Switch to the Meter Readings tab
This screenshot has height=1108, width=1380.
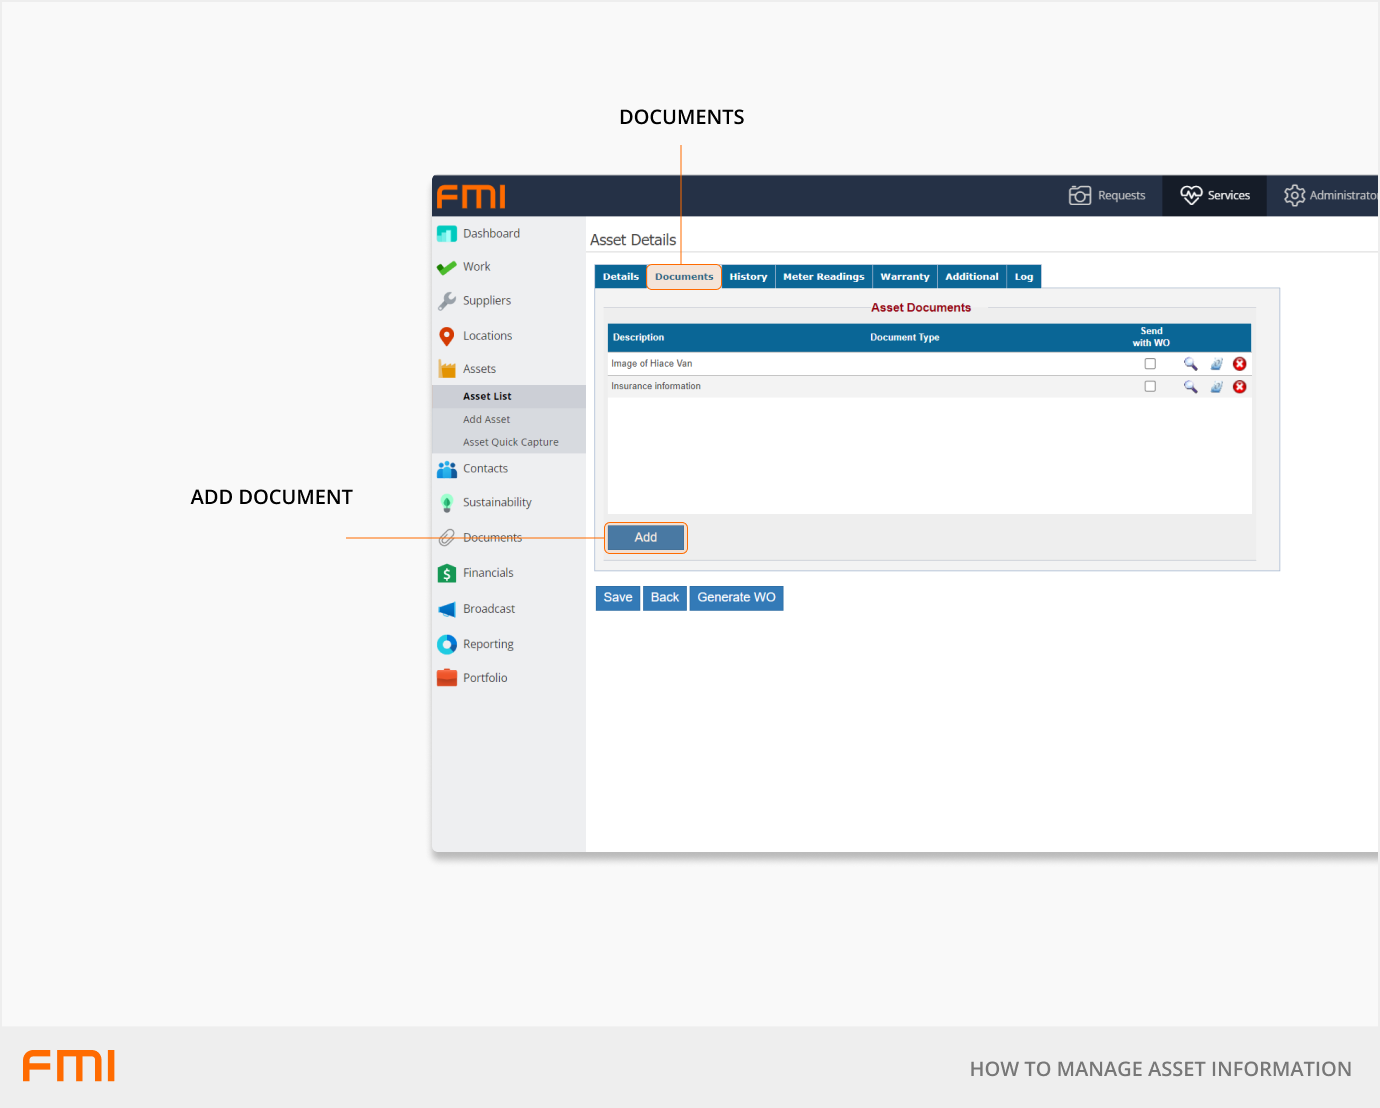(823, 277)
